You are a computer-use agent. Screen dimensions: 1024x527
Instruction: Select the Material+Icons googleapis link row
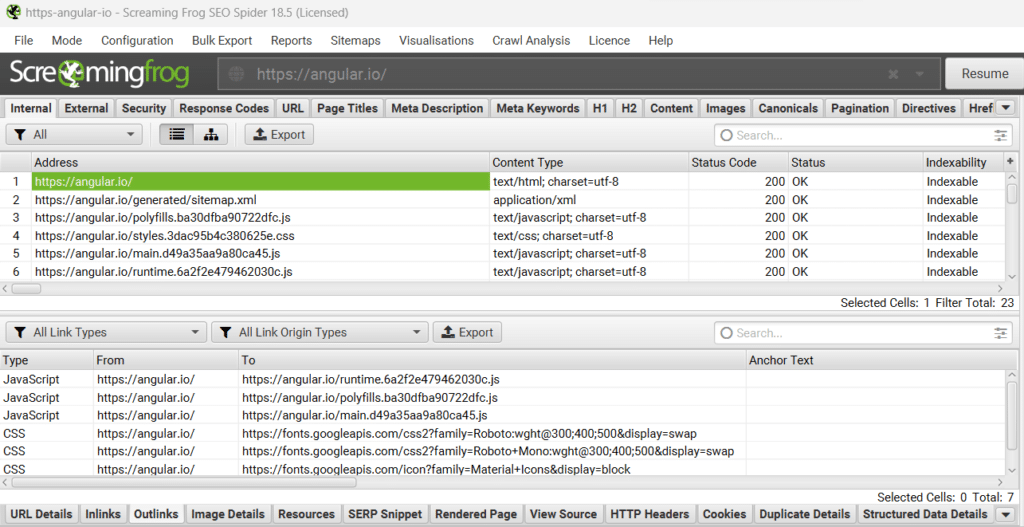tap(503, 469)
